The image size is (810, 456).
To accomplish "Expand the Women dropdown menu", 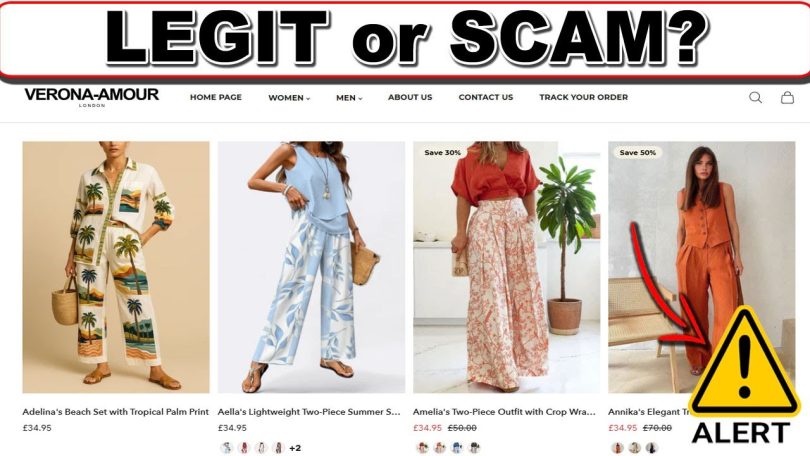I will coord(289,98).
